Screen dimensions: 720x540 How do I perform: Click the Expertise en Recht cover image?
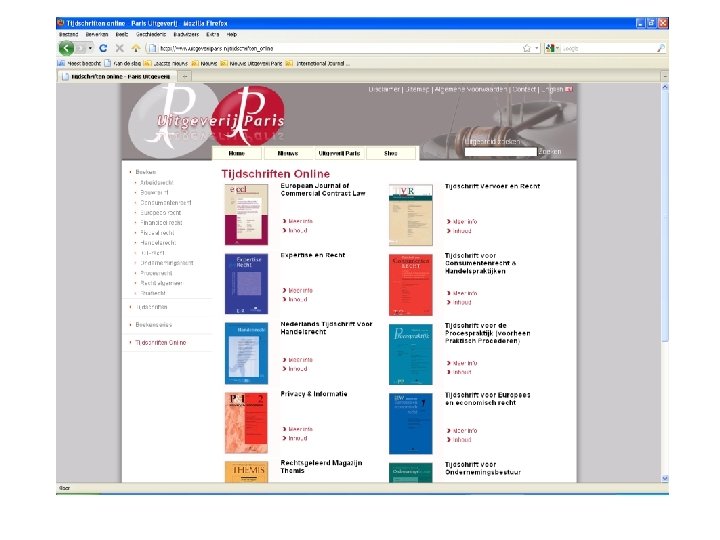pyautogui.click(x=246, y=284)
